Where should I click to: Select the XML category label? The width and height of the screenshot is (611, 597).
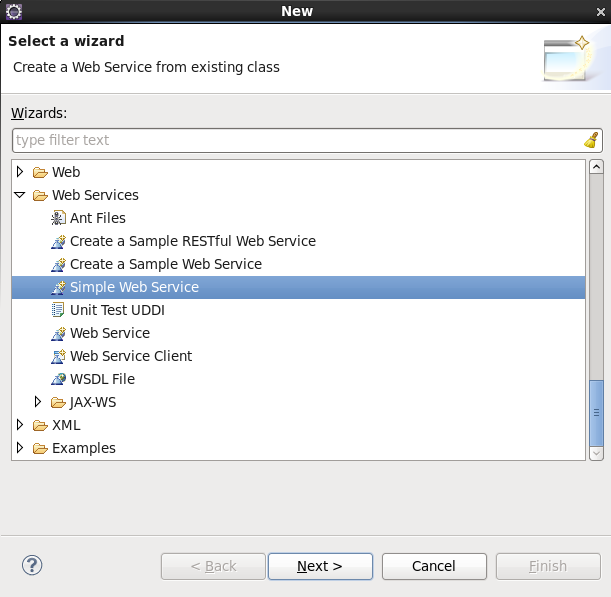pos(66,425)
